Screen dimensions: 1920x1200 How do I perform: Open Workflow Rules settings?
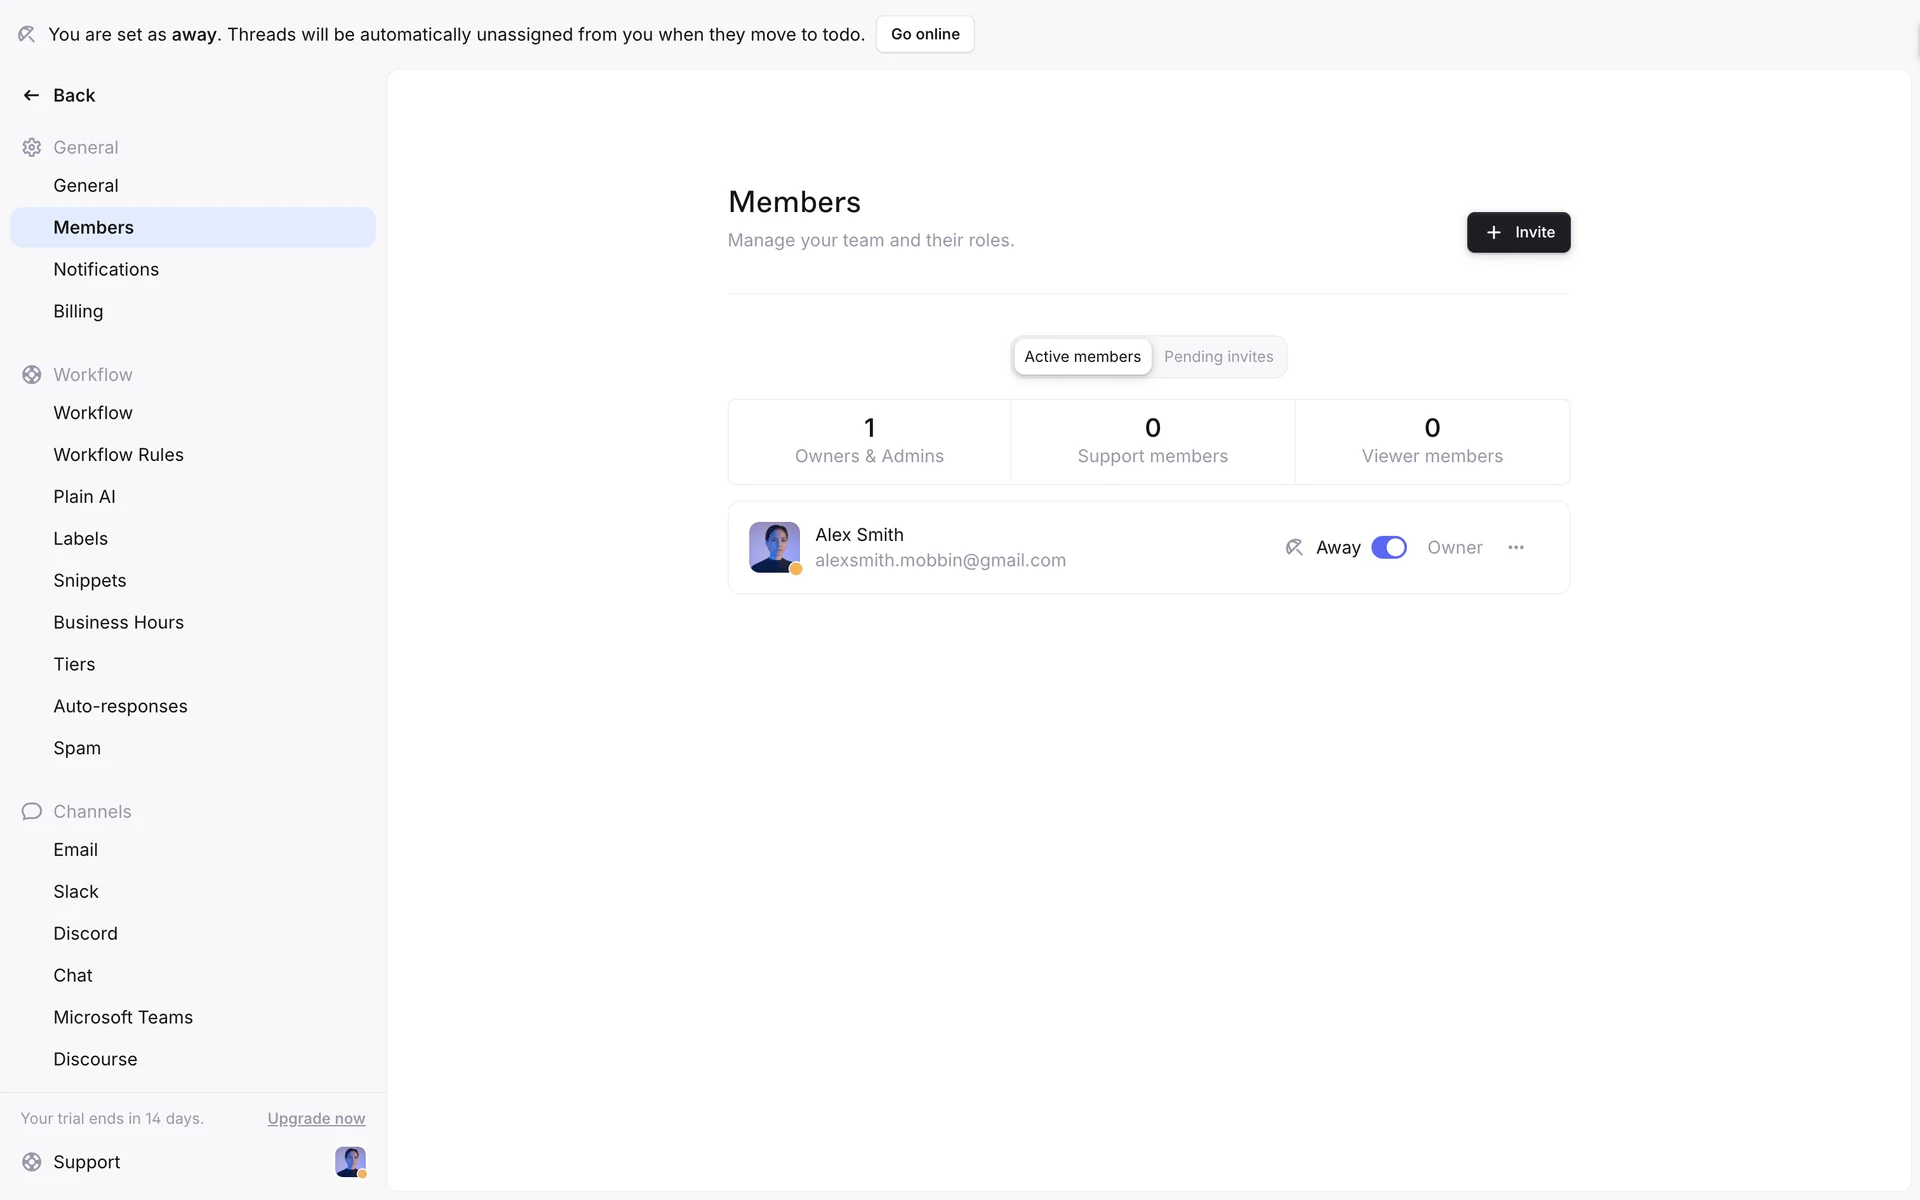[118, 455]
